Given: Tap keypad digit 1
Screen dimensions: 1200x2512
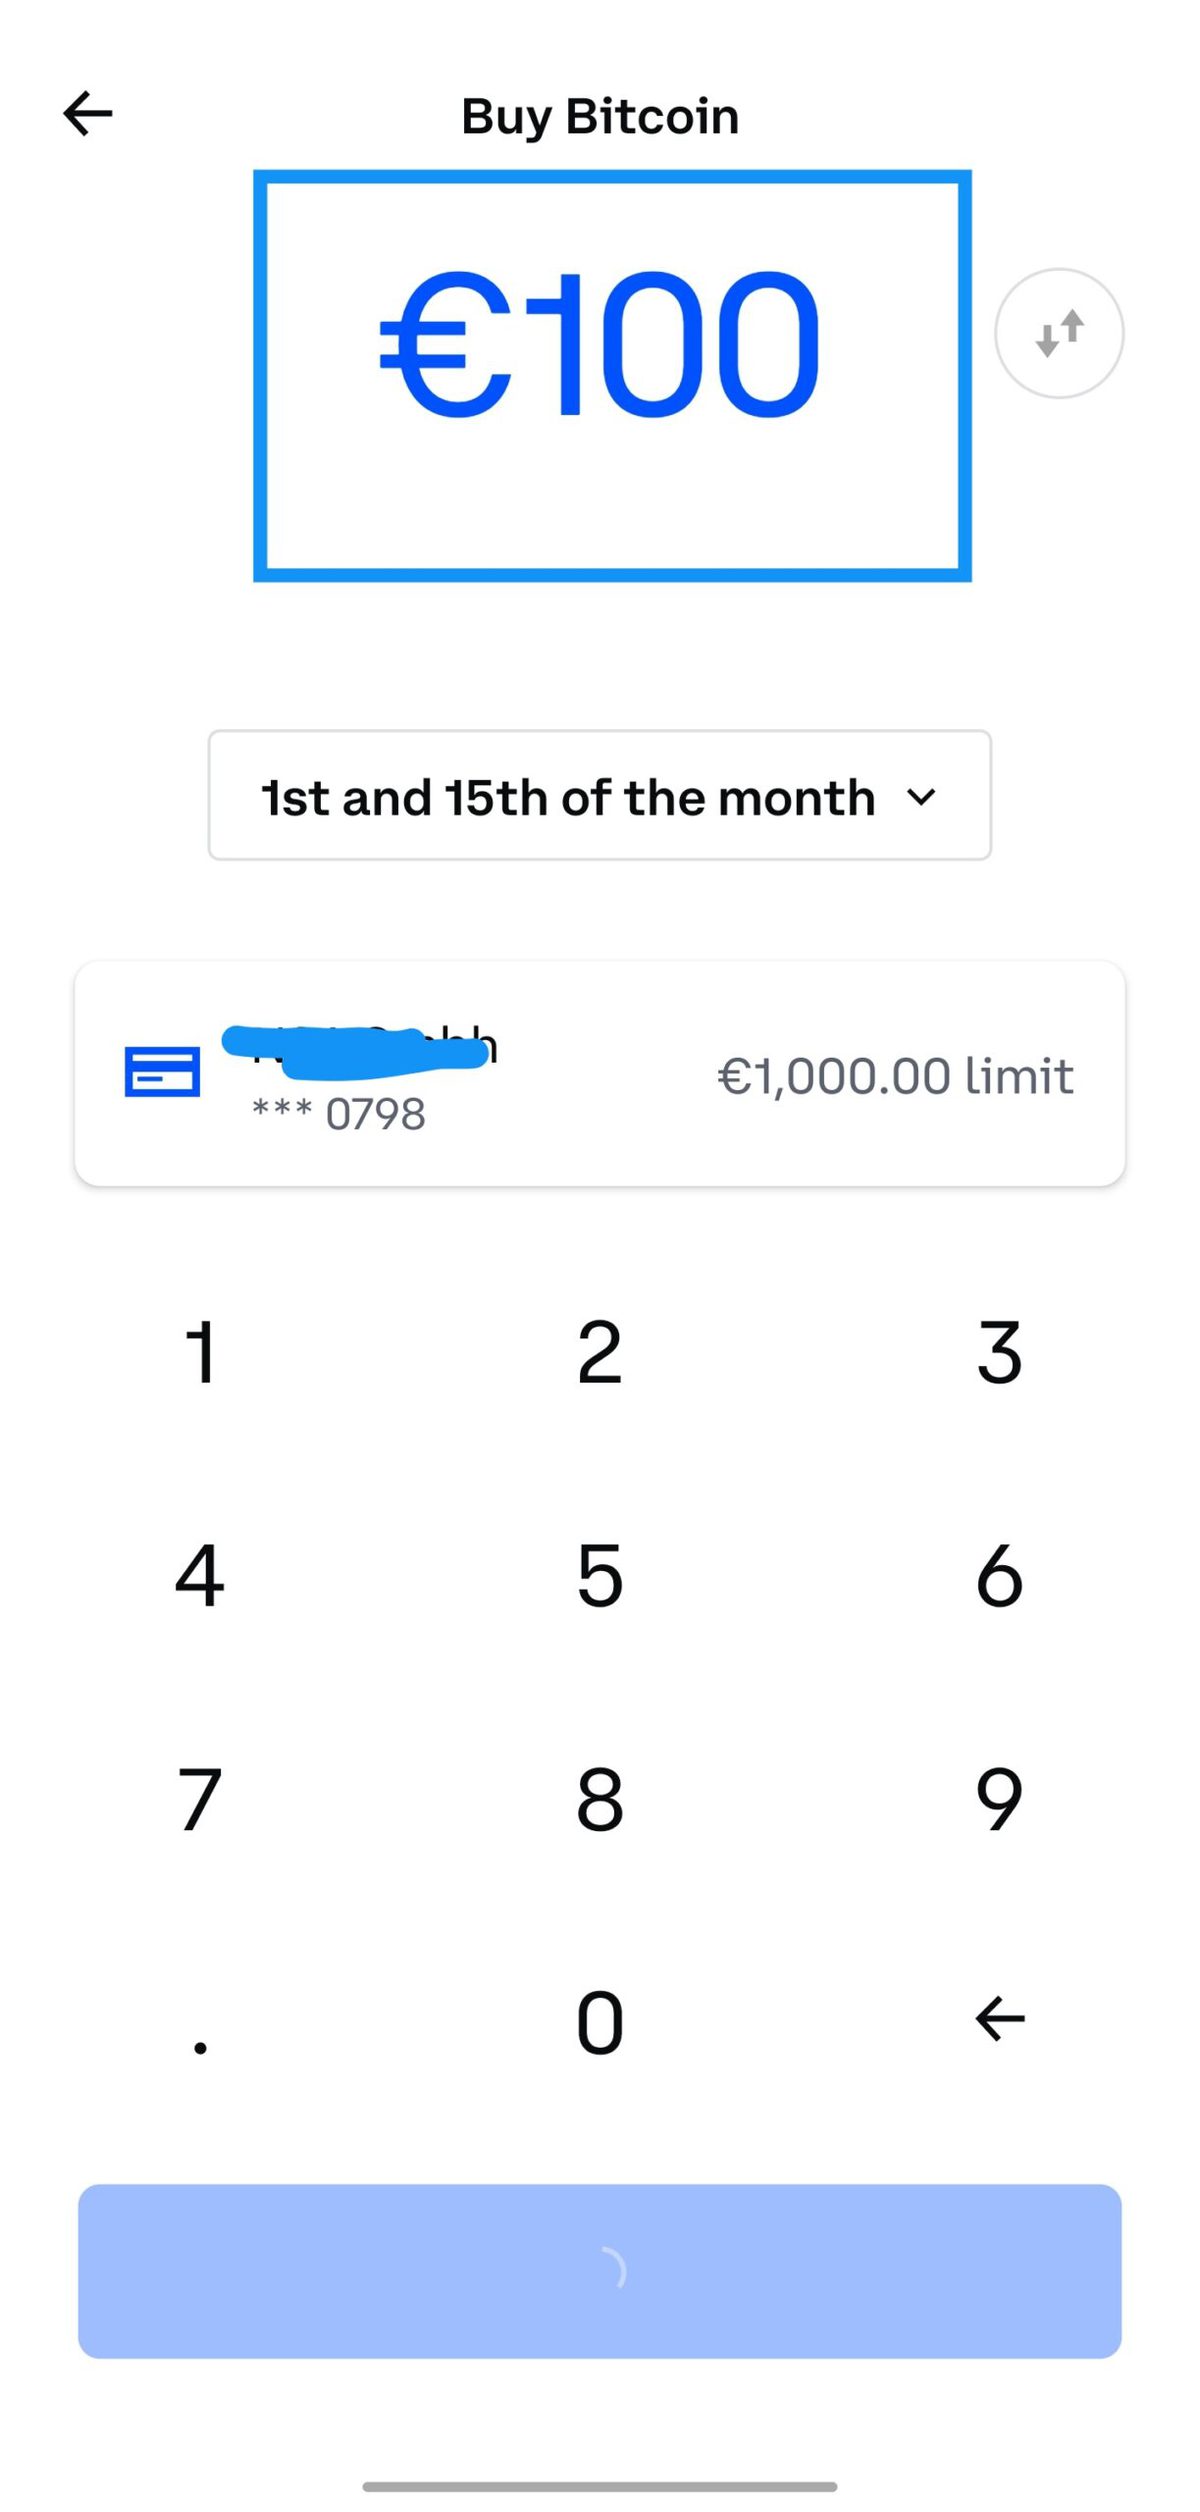Looking at the screenshot, I should click(200, 1352).
